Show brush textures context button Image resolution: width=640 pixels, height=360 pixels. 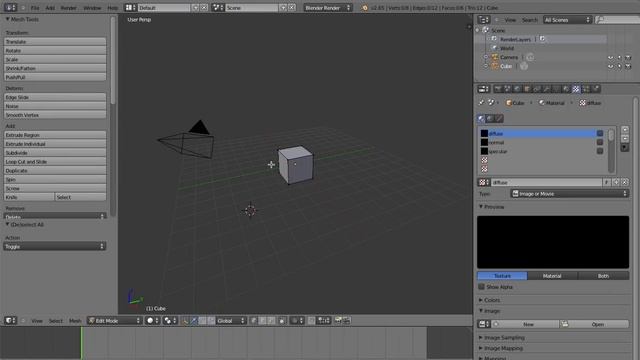pos(499,118)
